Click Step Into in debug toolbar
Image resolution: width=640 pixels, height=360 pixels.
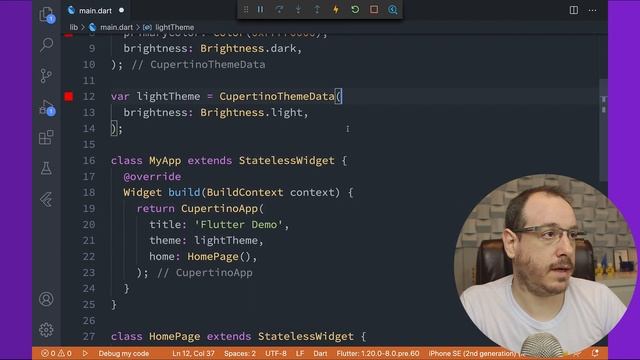tap(298, 9)
